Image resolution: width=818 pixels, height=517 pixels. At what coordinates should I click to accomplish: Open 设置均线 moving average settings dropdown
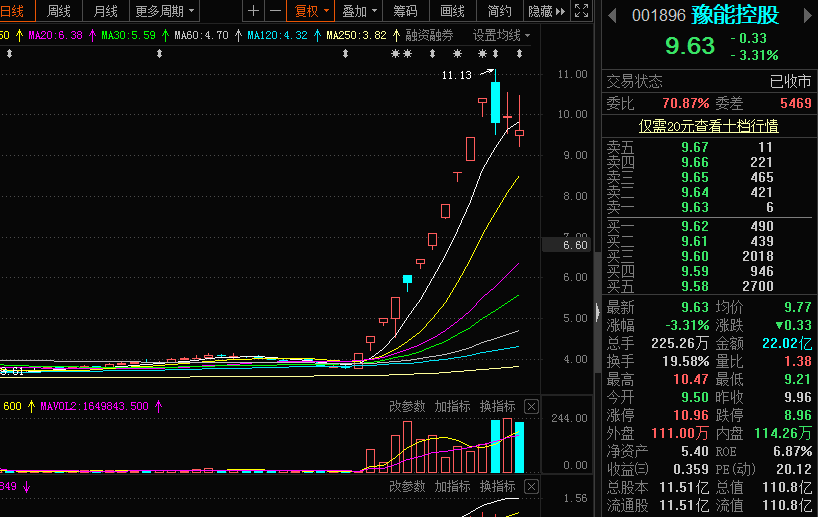click(x=501, y=35)
